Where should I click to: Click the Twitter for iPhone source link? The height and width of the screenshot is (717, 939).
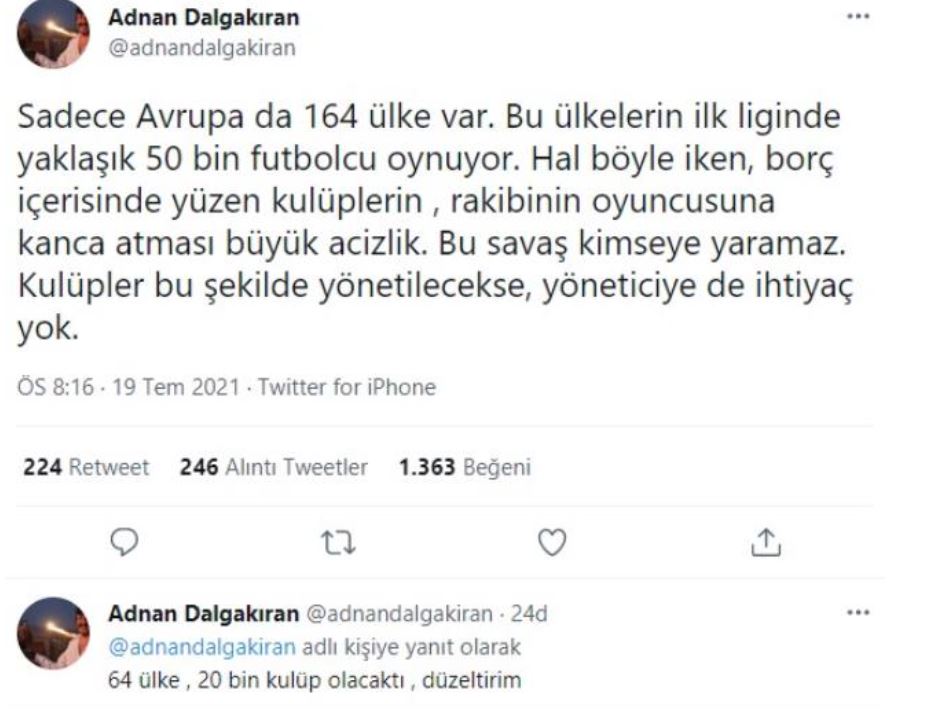347,387
